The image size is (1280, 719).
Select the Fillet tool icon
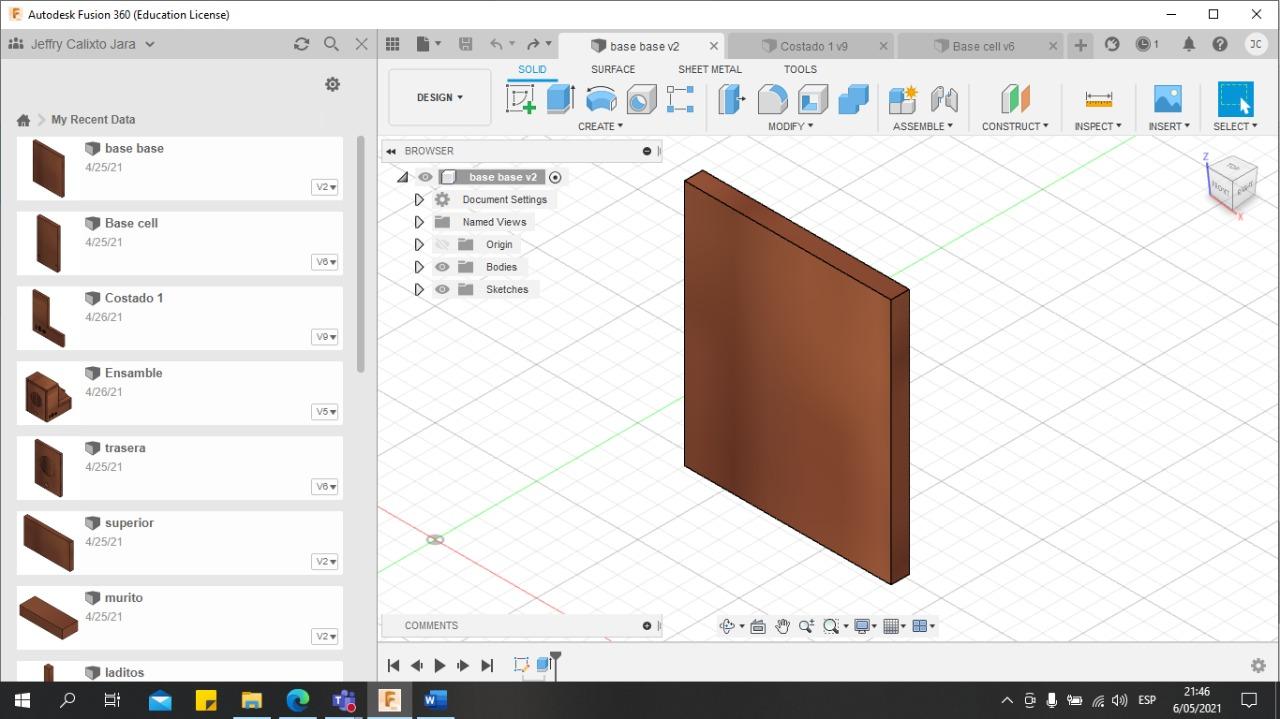pyautogui.click(x=772, y=99)
